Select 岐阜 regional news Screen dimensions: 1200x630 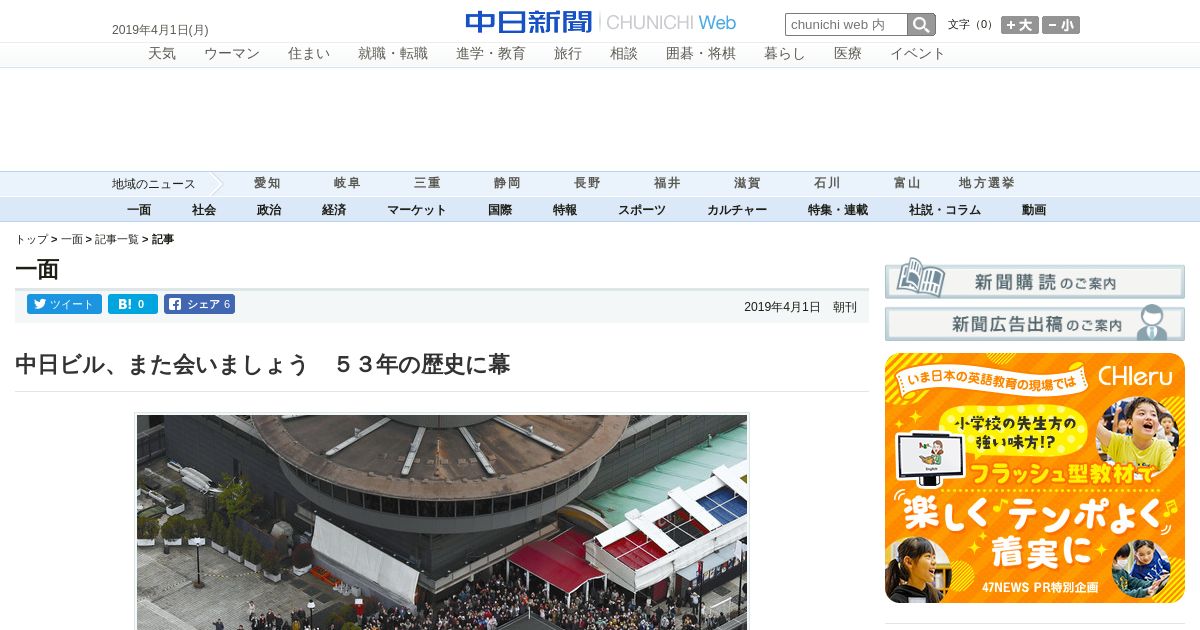tap(347, 183)
